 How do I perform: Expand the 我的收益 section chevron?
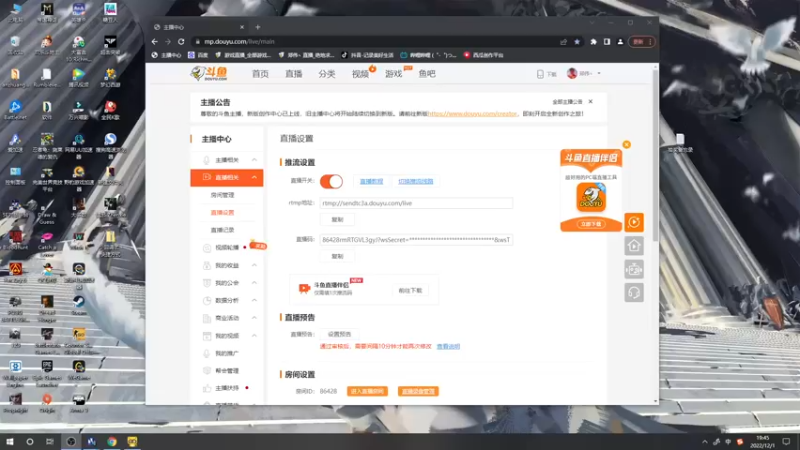coord(254,265)
